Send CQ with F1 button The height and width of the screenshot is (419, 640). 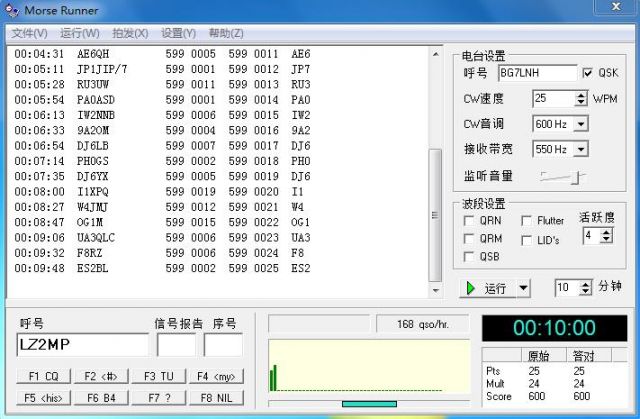43,376
